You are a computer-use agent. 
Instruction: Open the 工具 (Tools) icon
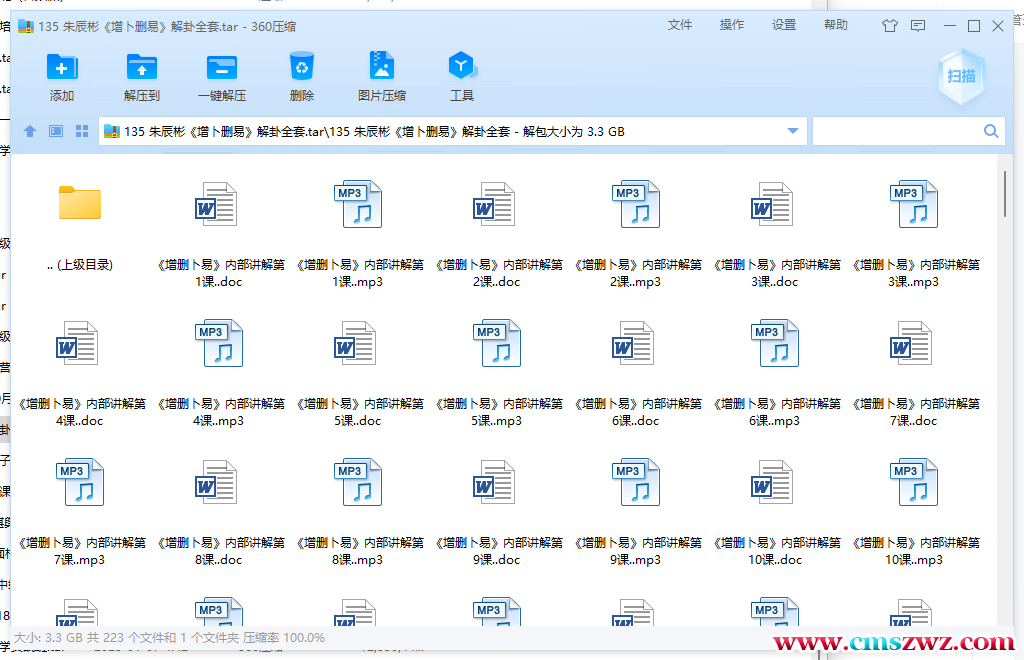point(462,66)
